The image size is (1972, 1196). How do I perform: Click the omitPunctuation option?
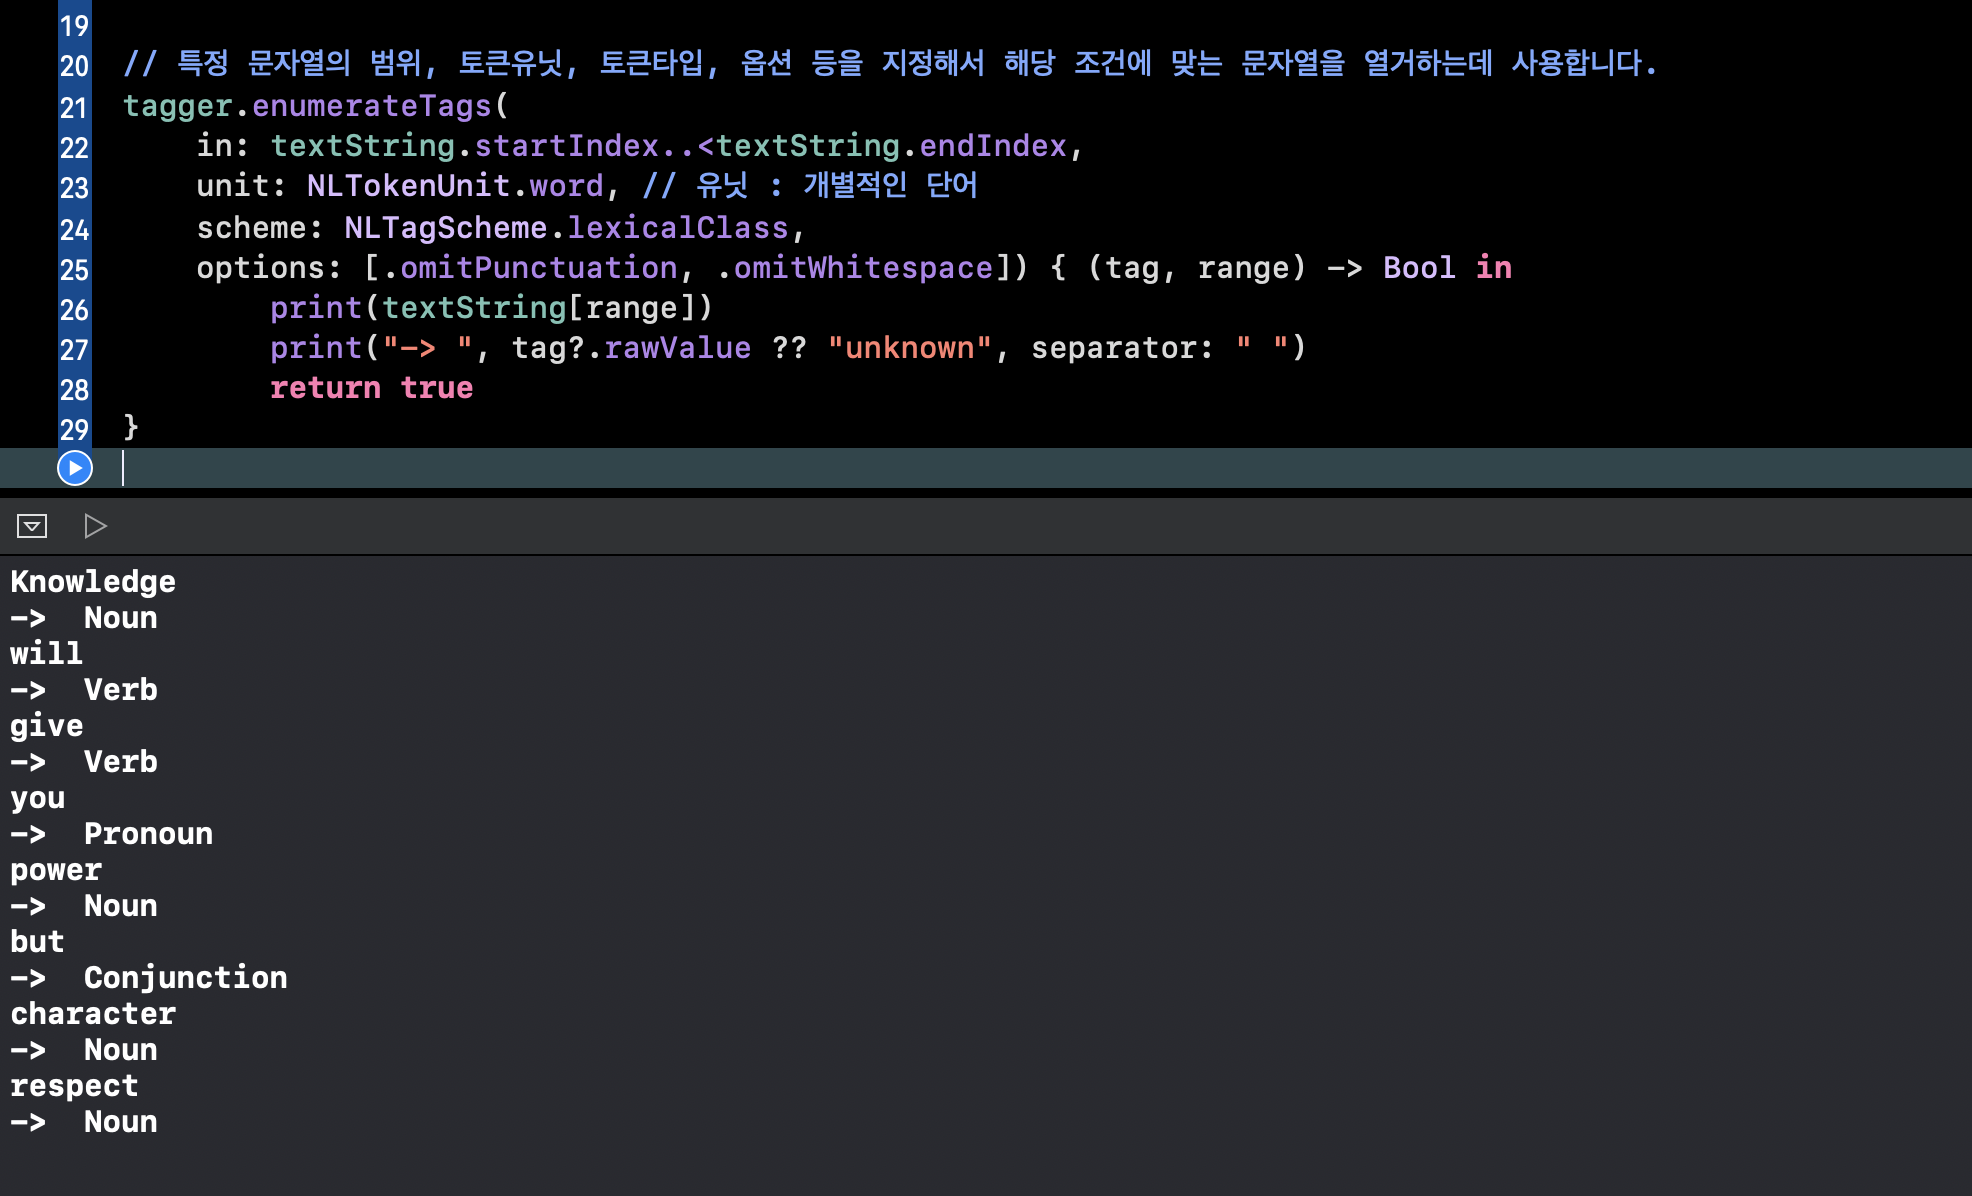pyautogui.click(x=538, y=268)
